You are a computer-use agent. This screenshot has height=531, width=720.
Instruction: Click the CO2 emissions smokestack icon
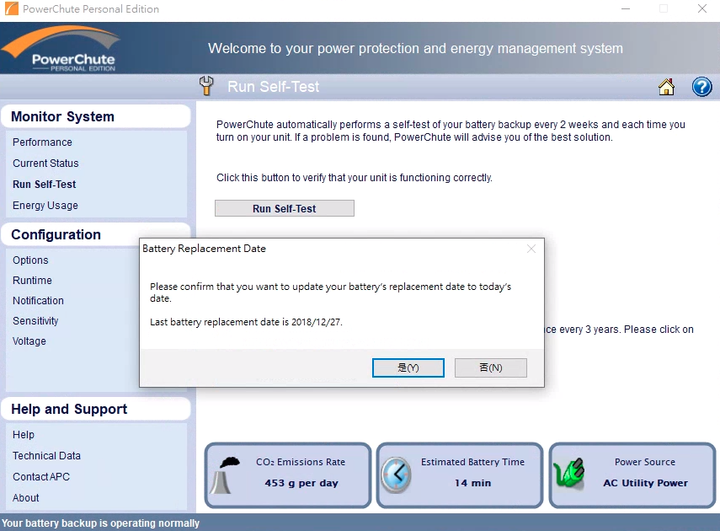pyautogui.click(x=226, y=475)
